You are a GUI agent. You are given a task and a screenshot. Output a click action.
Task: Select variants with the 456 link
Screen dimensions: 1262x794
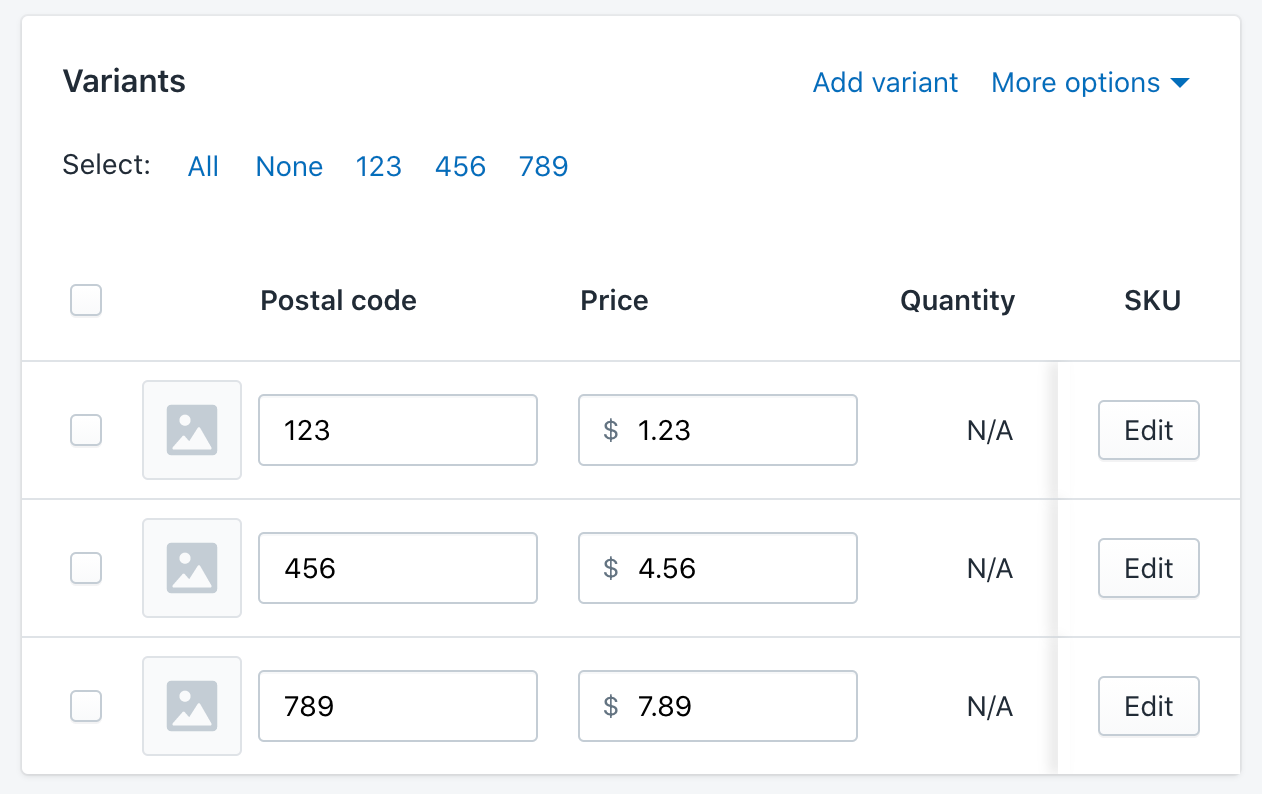(x=460, y=166)
